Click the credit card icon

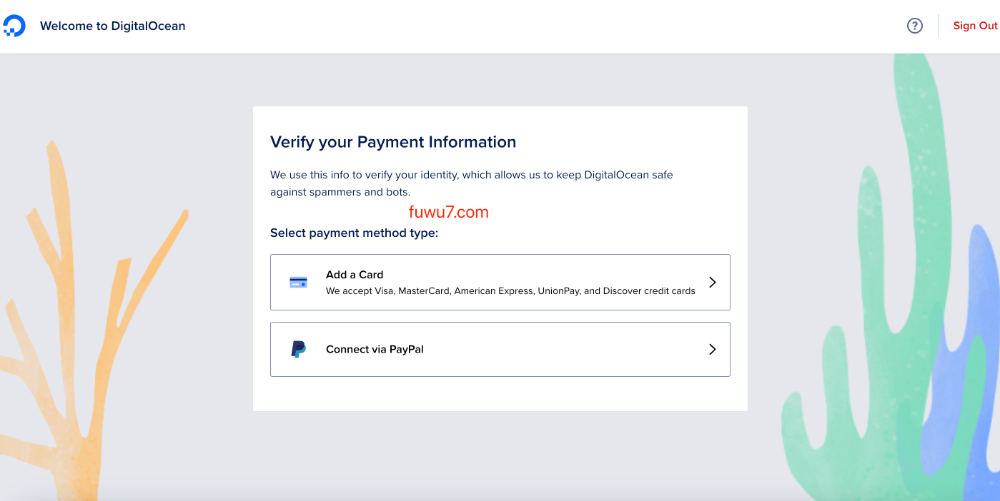tap(298, 282)
